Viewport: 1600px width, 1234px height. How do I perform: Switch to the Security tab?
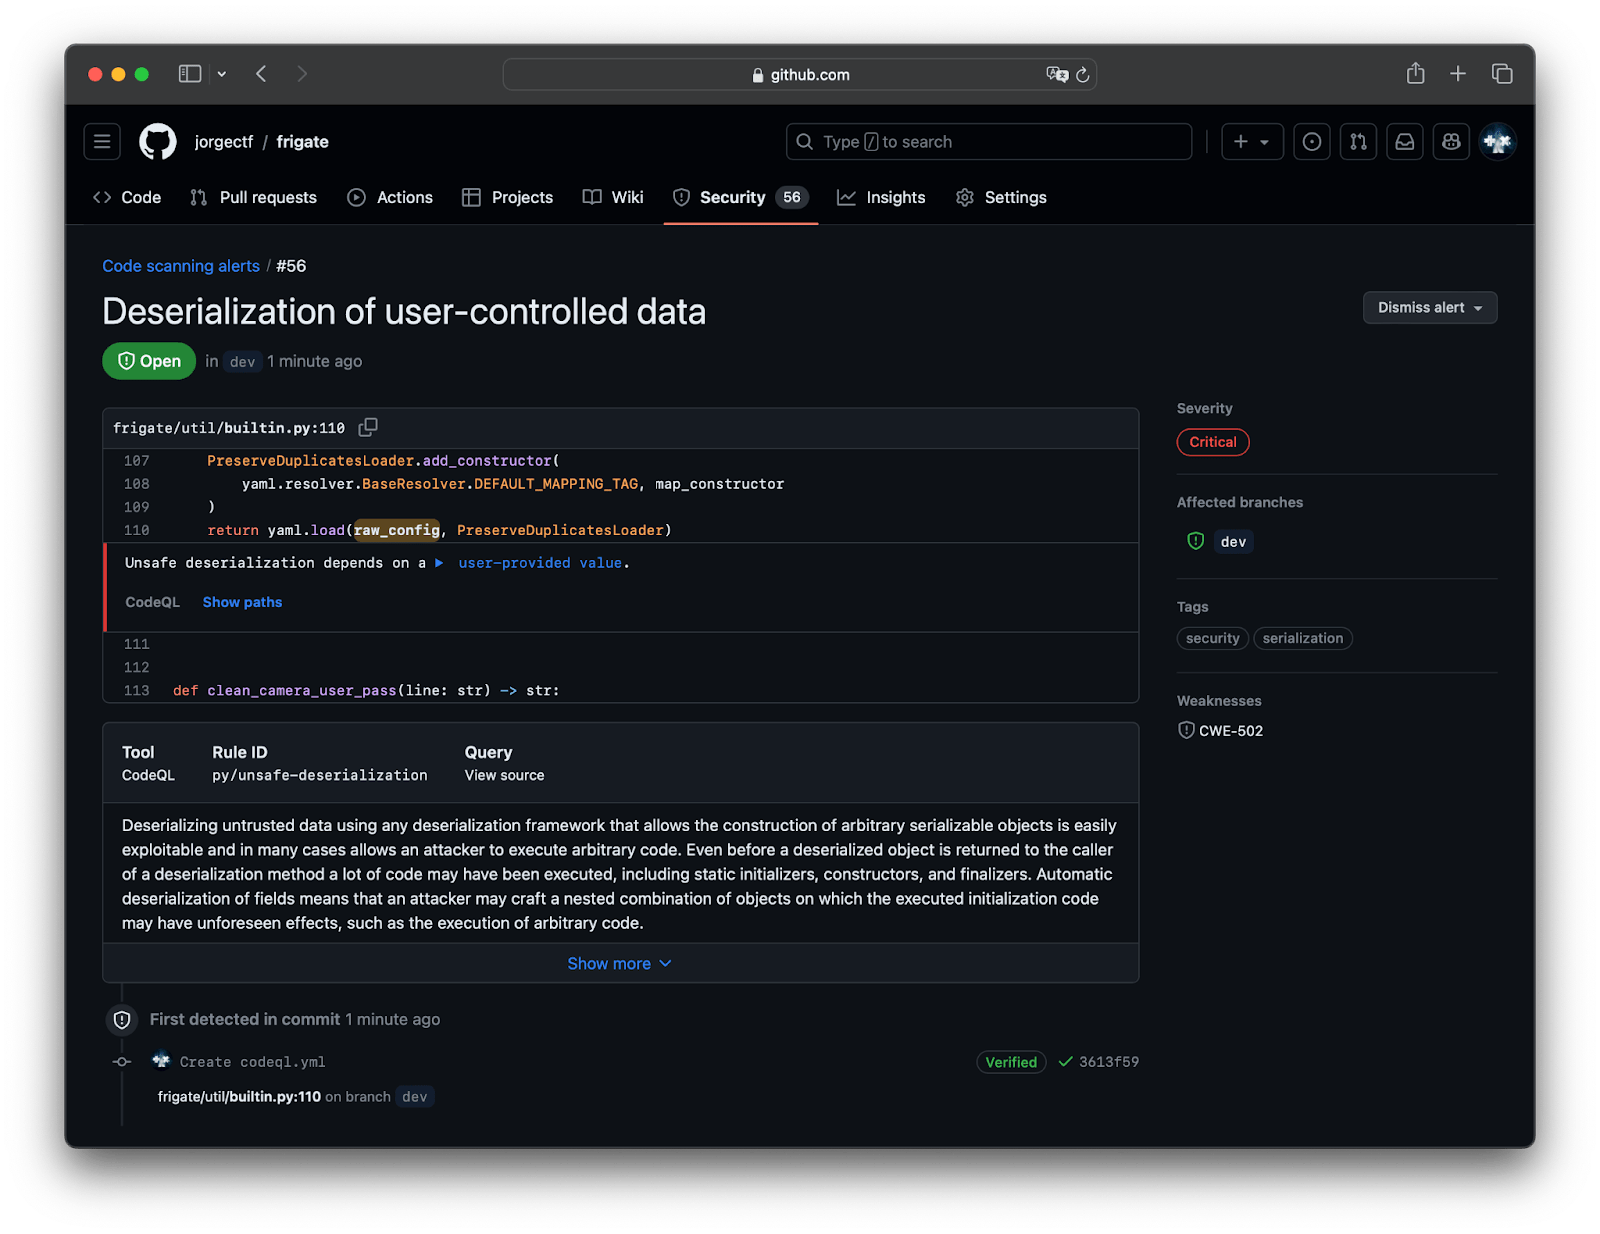point(732,197)
